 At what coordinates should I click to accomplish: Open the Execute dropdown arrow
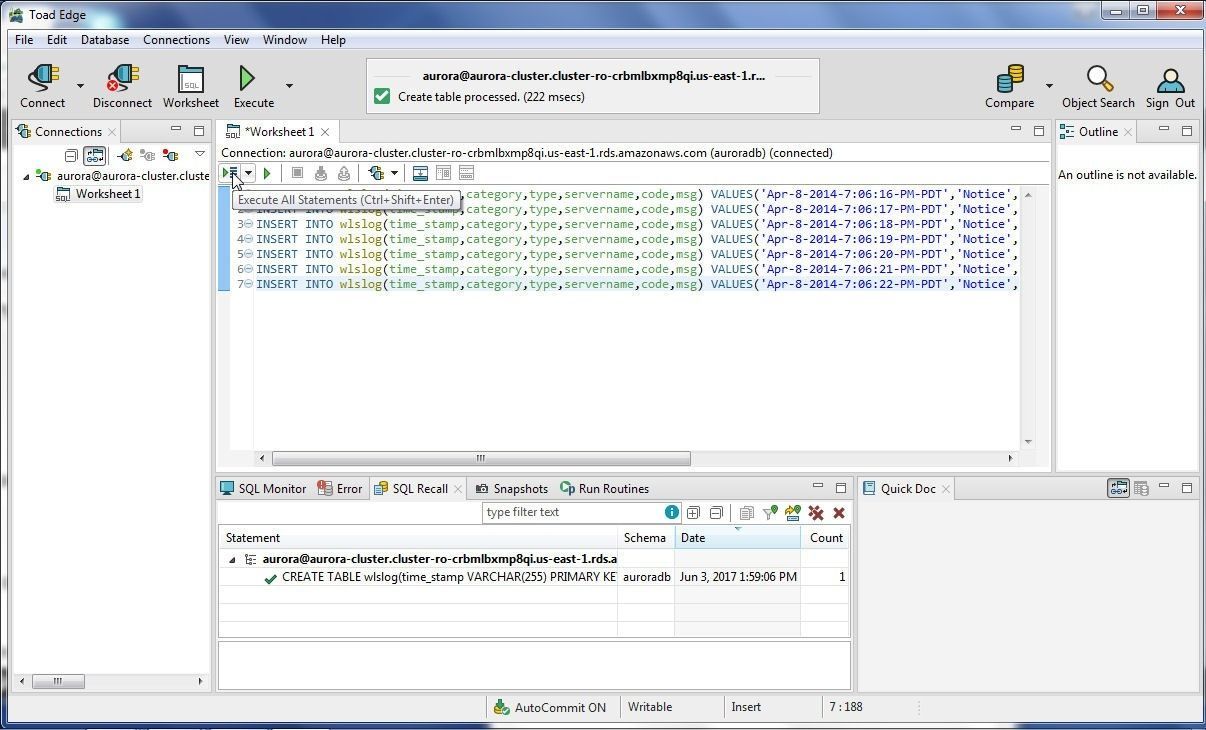[289, 85]
